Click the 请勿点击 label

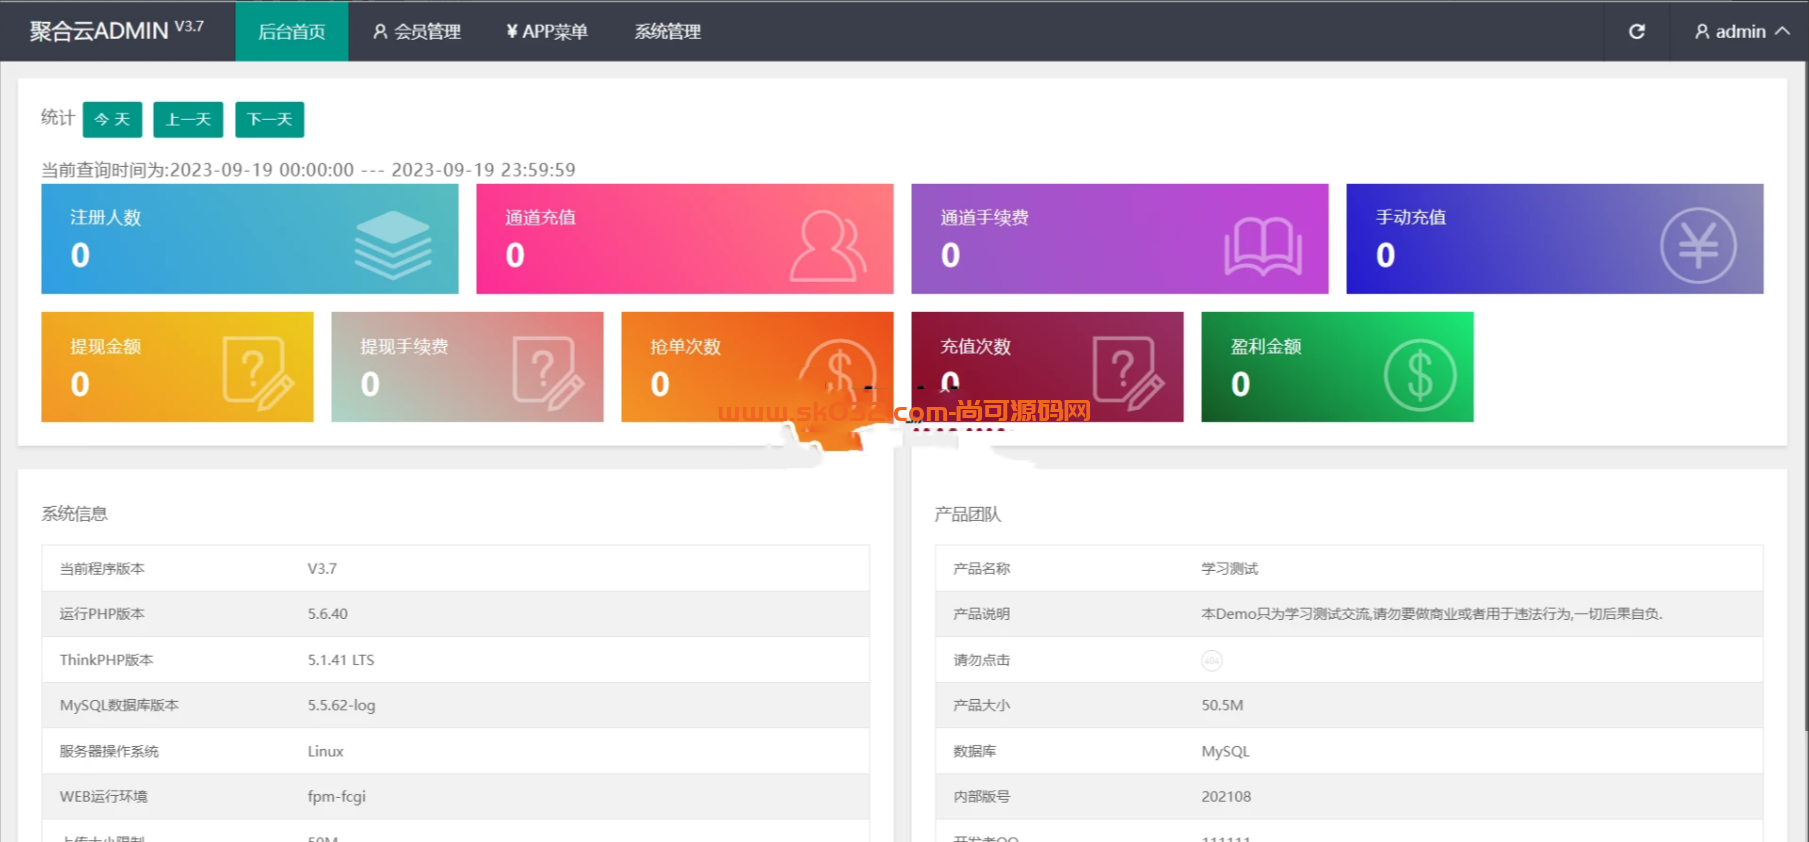coord(981,660)
